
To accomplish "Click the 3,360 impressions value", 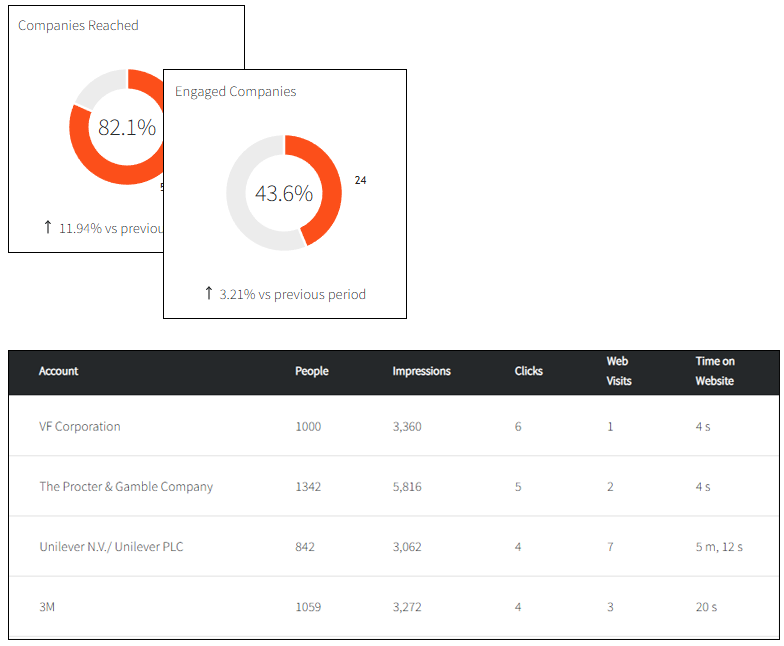I will [x=407, y=426].
